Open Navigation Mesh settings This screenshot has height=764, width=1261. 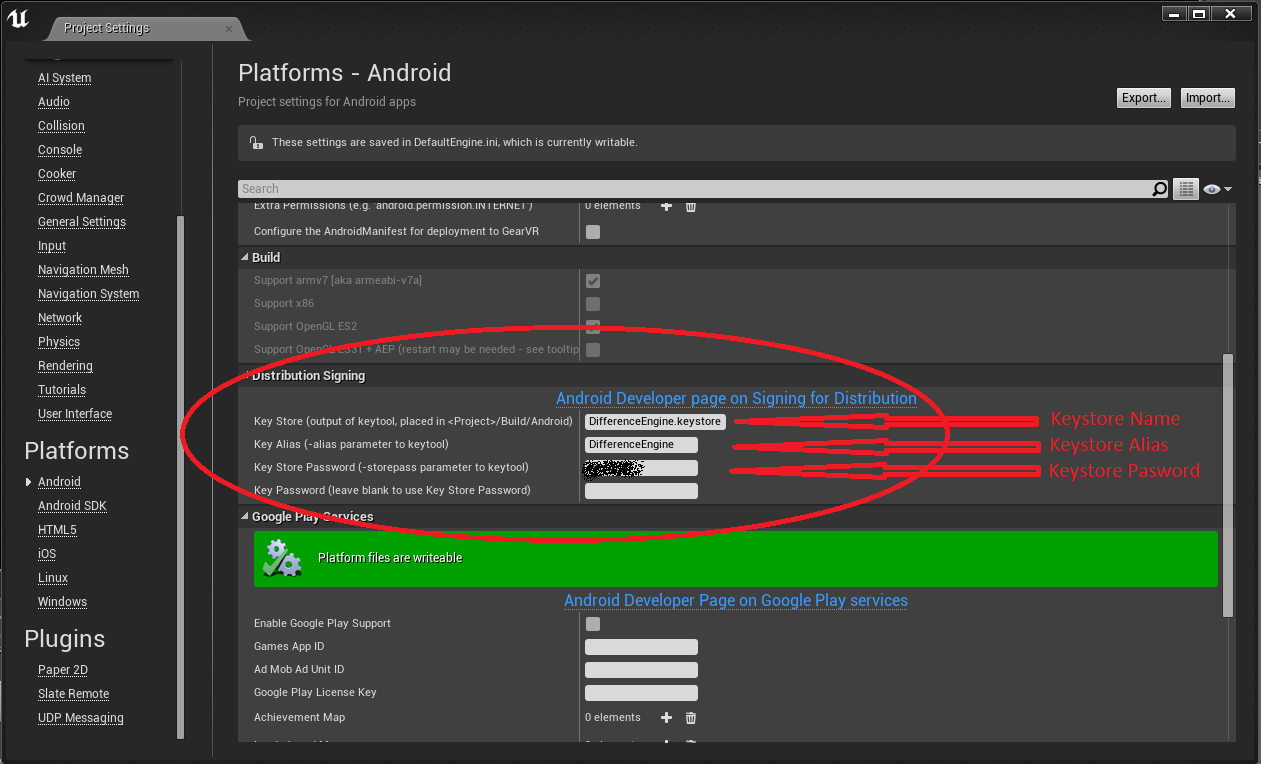pyautogui.click(x=83, y=270)
